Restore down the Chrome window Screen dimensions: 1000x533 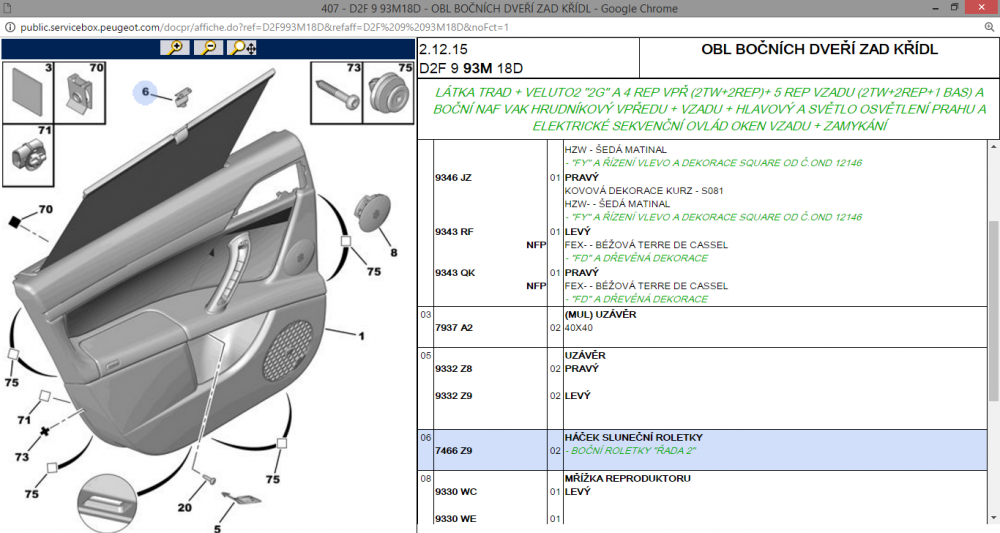pos(955,8)
